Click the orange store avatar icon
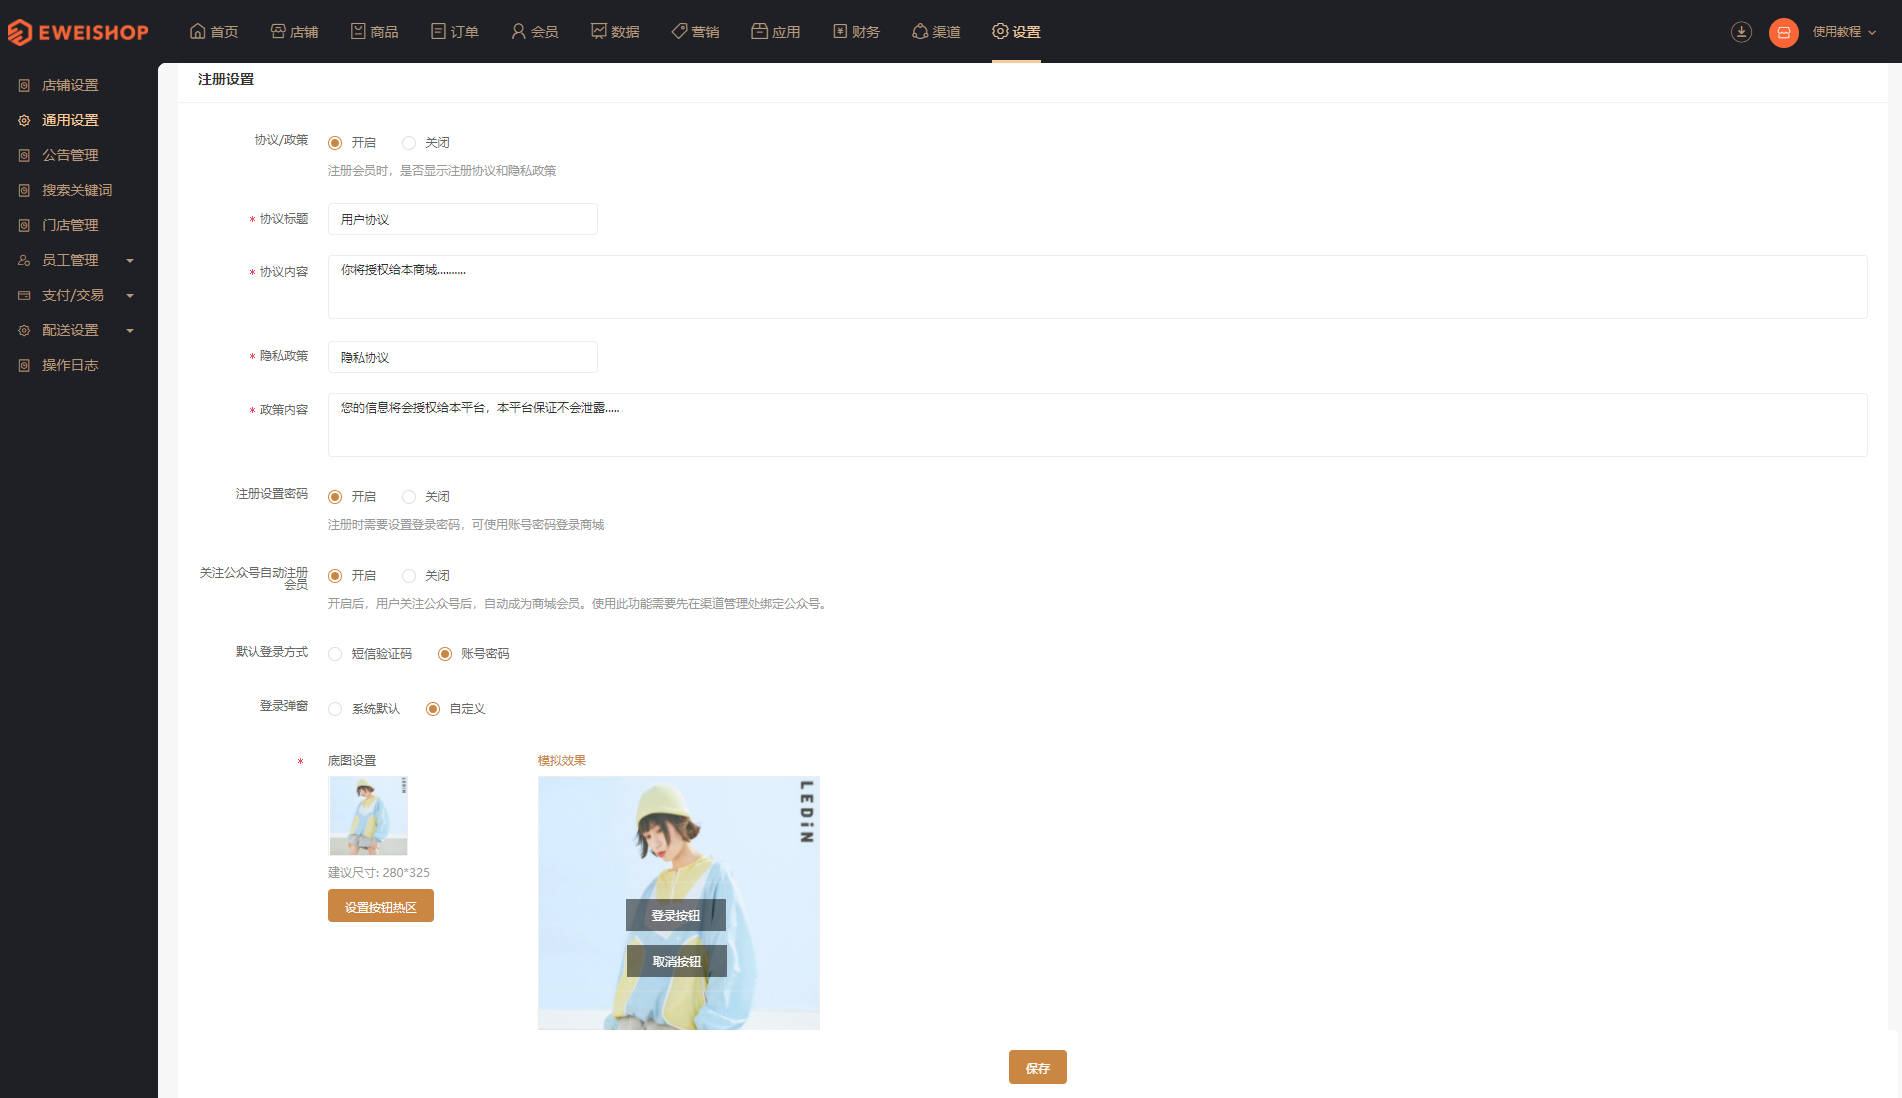Viewport: 1902px width, 1098px height. click(1783, 32)
